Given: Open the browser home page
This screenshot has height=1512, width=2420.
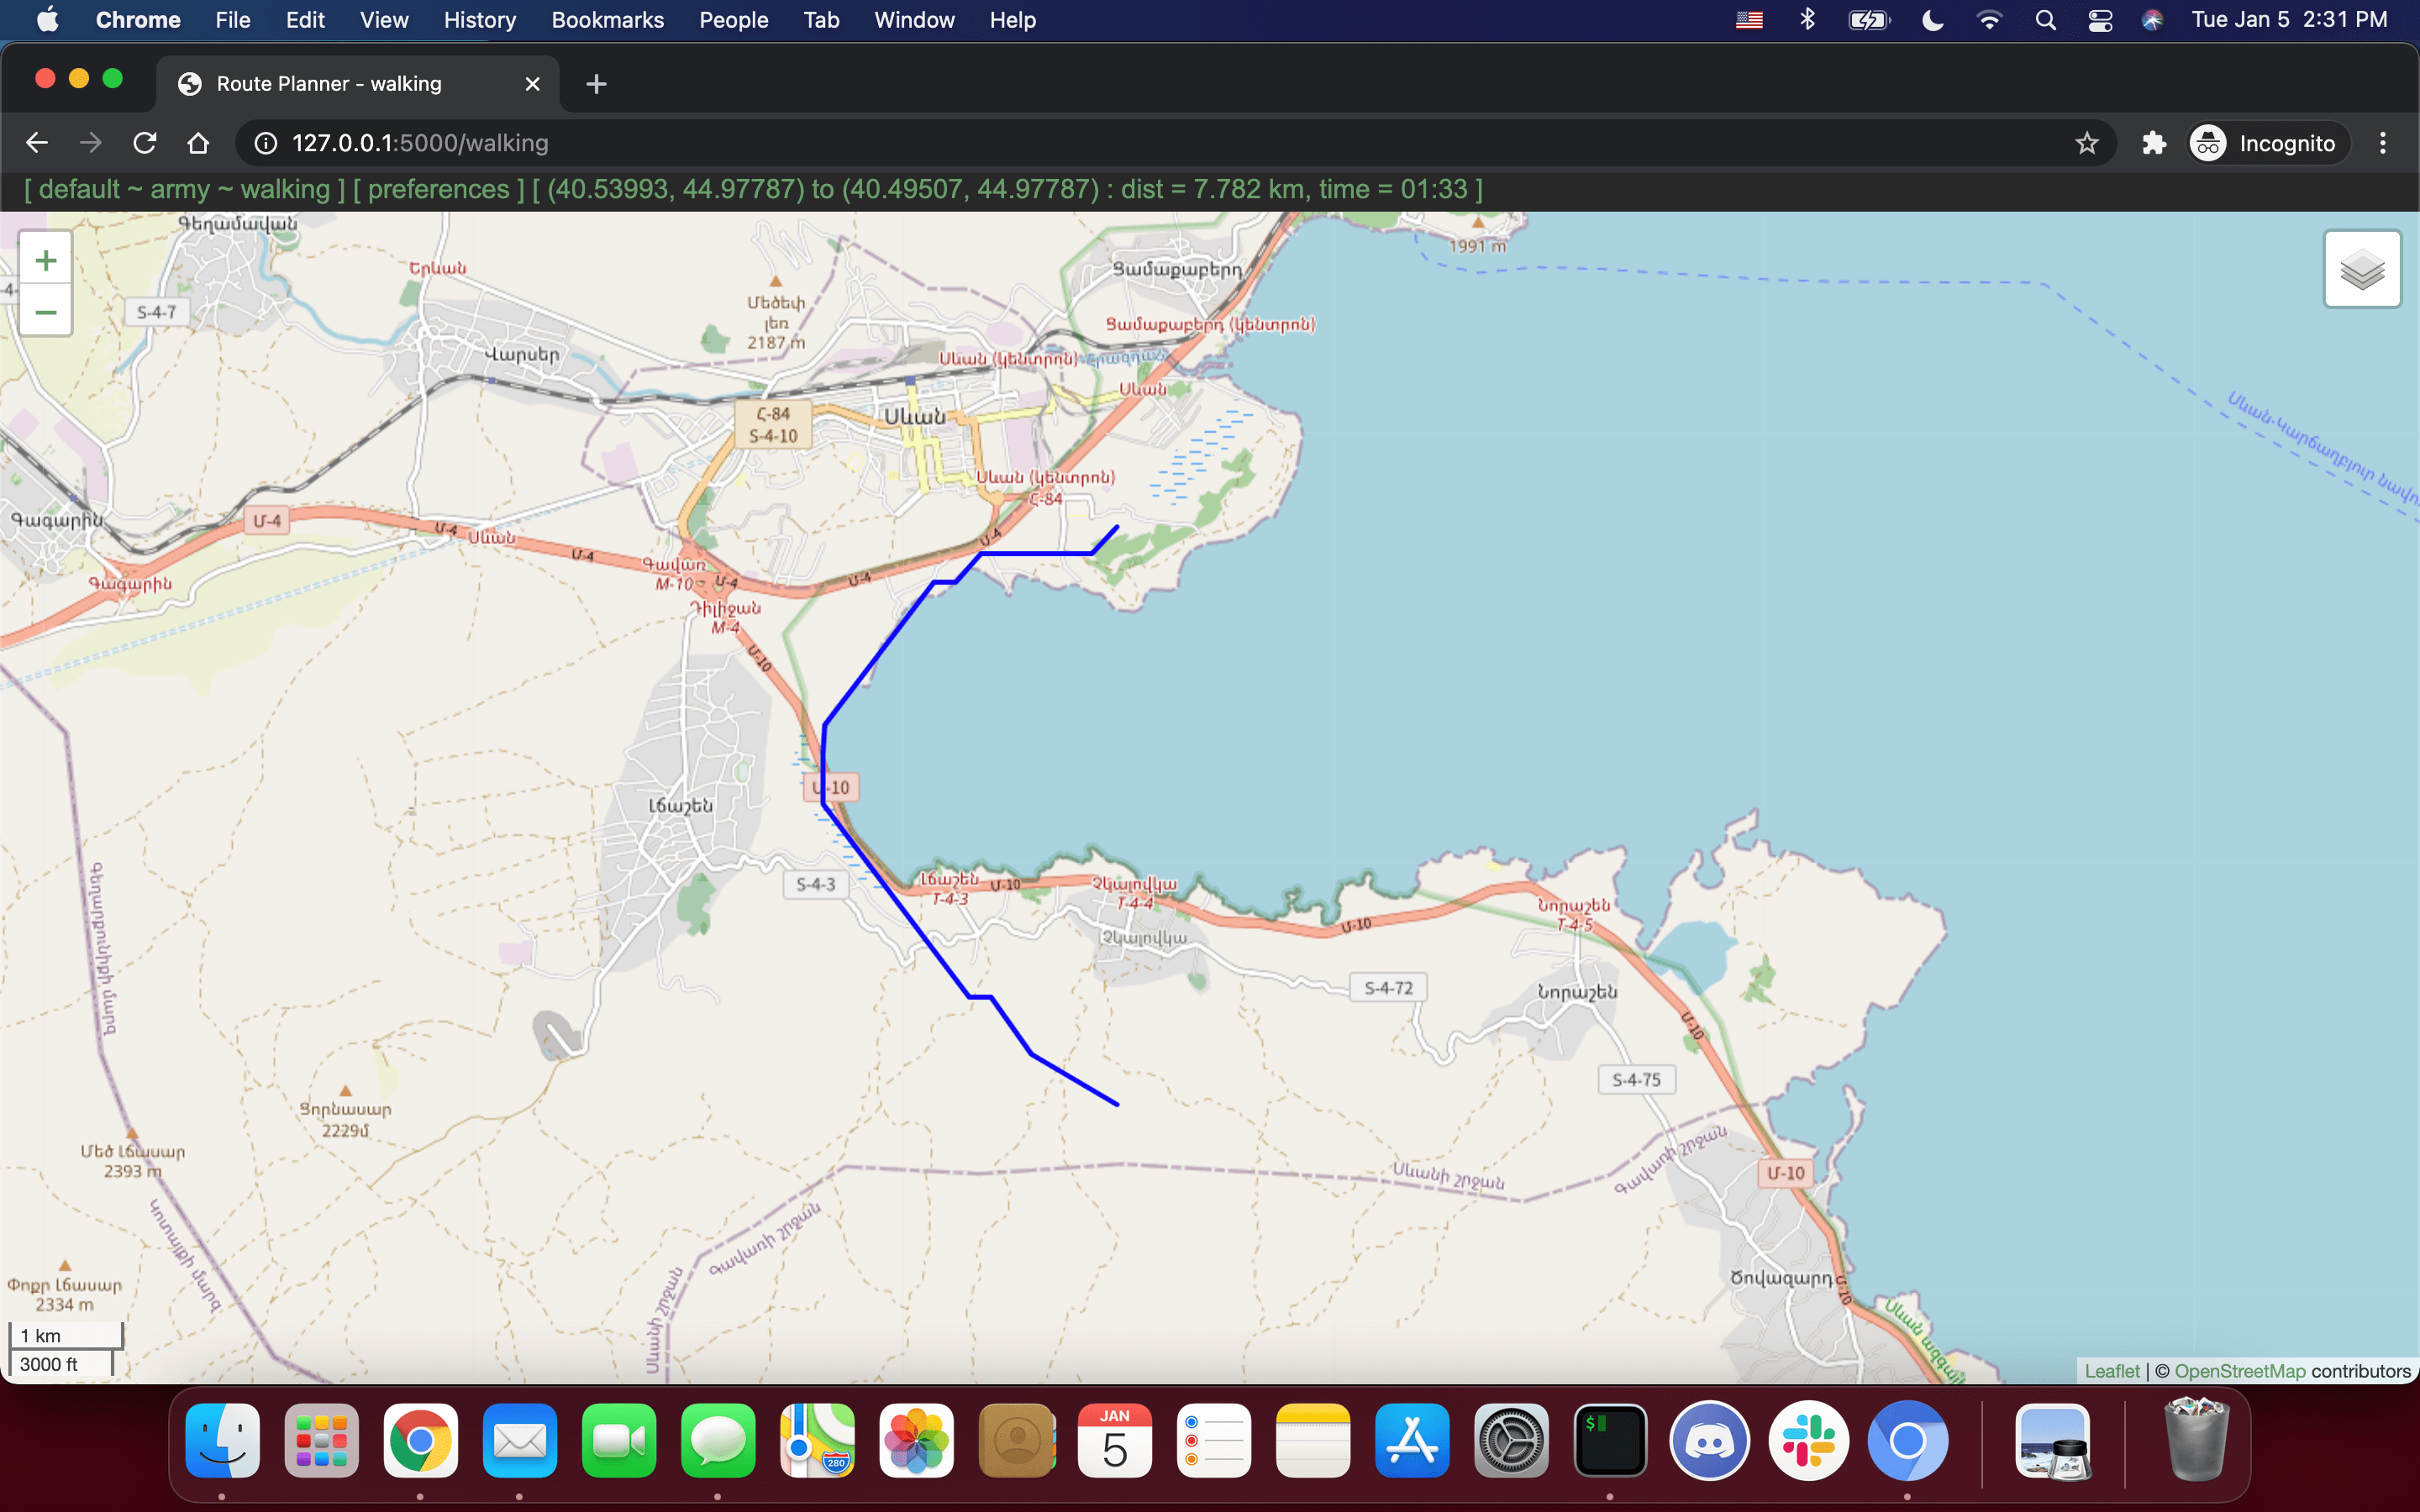Looking at the screenshot, I should [197, 142].
